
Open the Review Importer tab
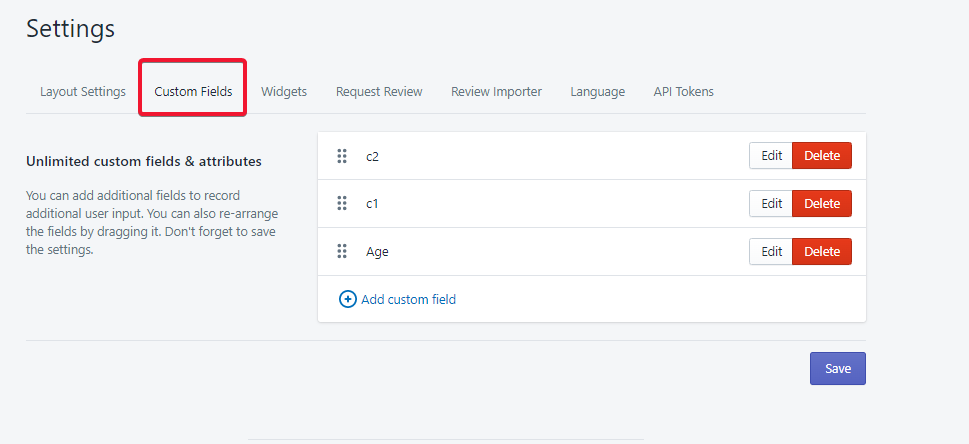coord(496,92)
